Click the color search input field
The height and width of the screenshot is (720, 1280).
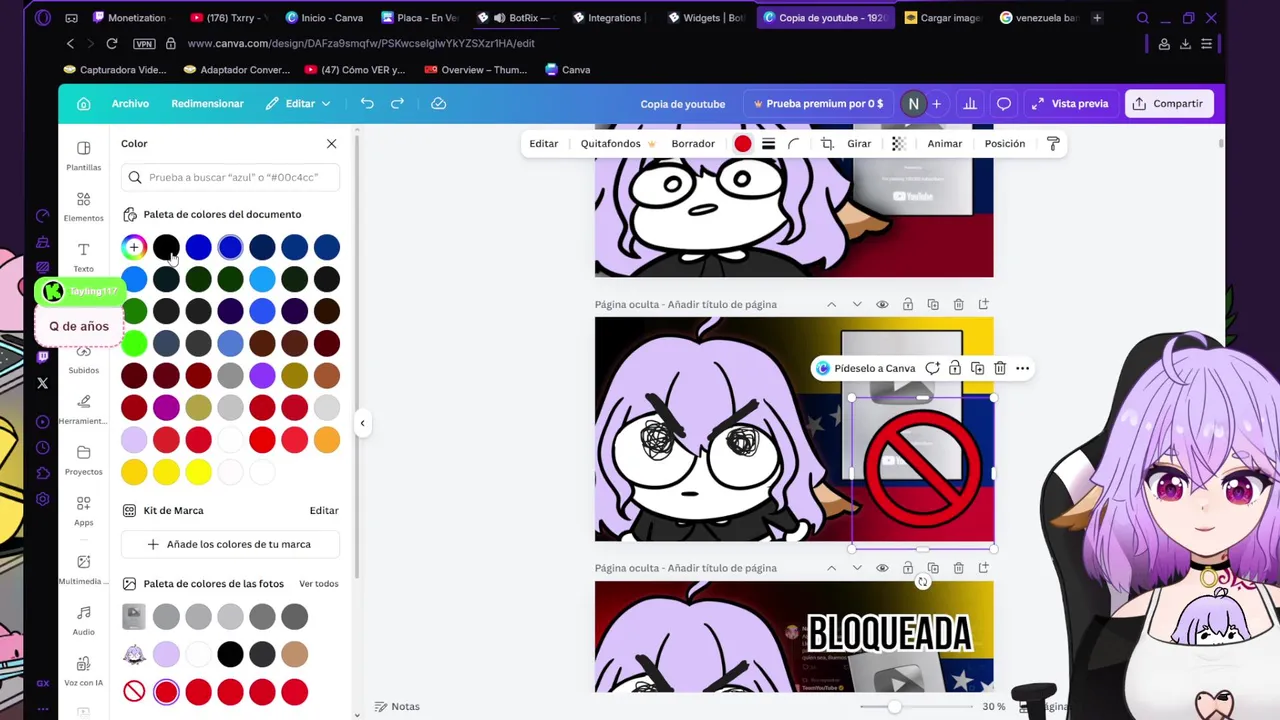point(230,178)
